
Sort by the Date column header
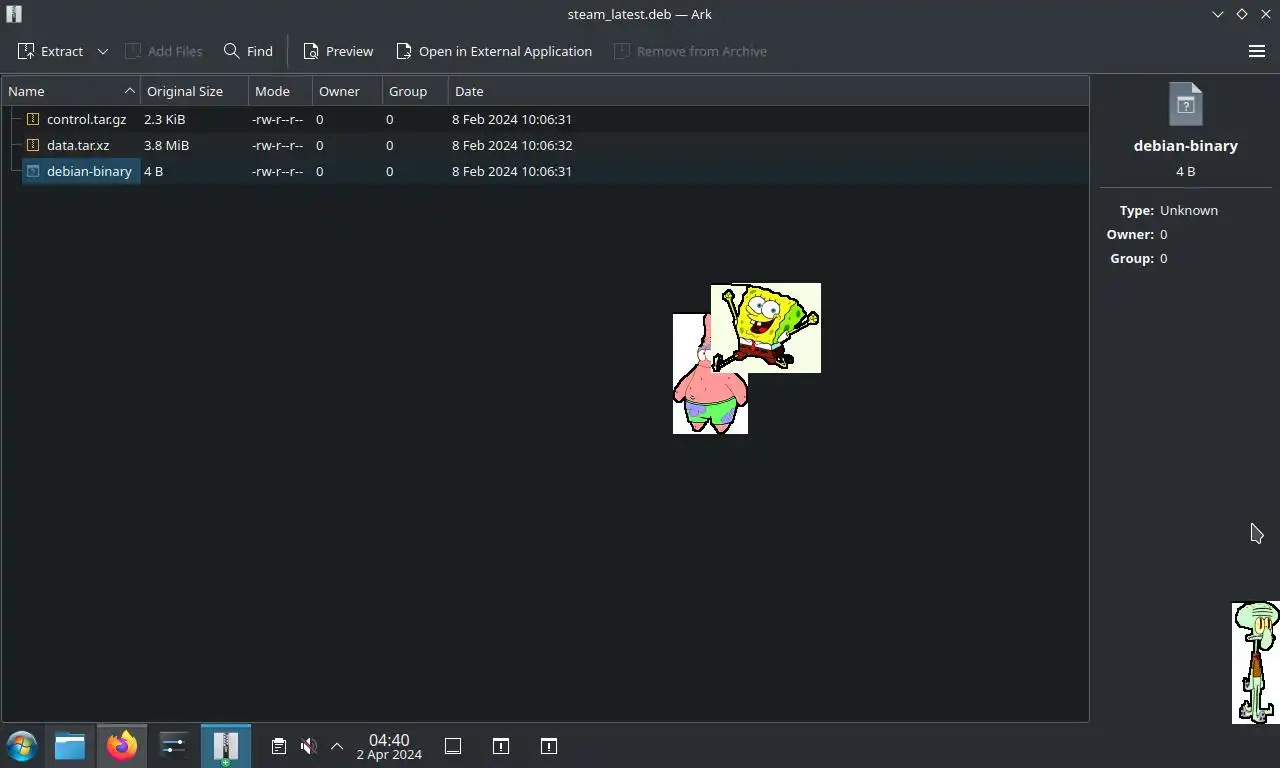pos(768,91)
